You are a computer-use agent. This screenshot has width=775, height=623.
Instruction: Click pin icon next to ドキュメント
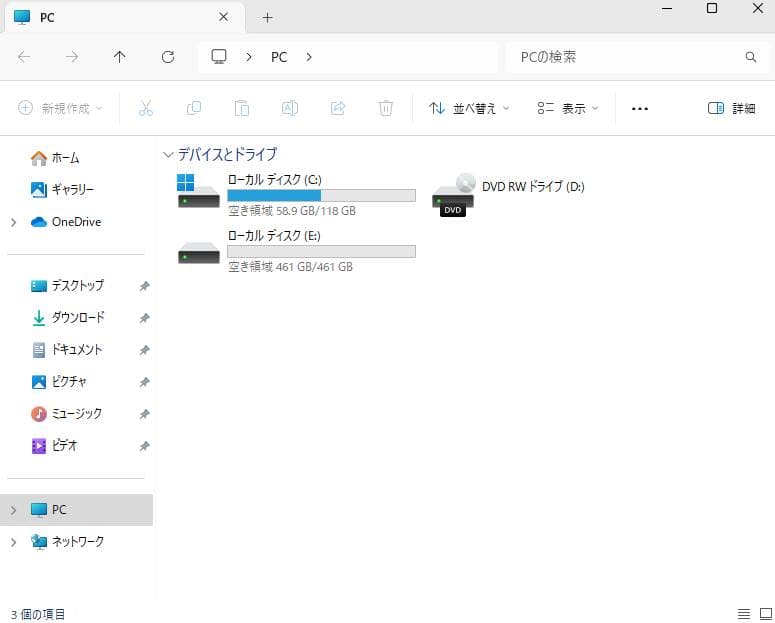coord(144,350)
